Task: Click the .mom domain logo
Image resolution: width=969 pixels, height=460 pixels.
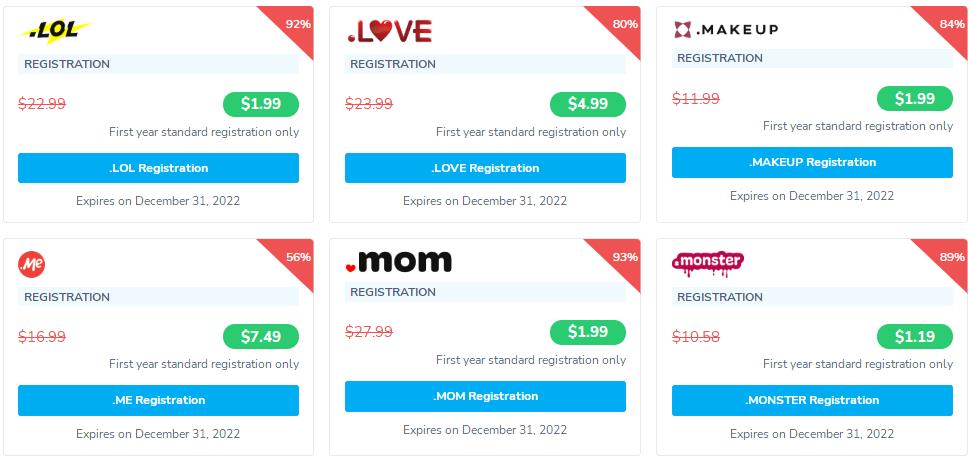Action: (x=398, y=262)
